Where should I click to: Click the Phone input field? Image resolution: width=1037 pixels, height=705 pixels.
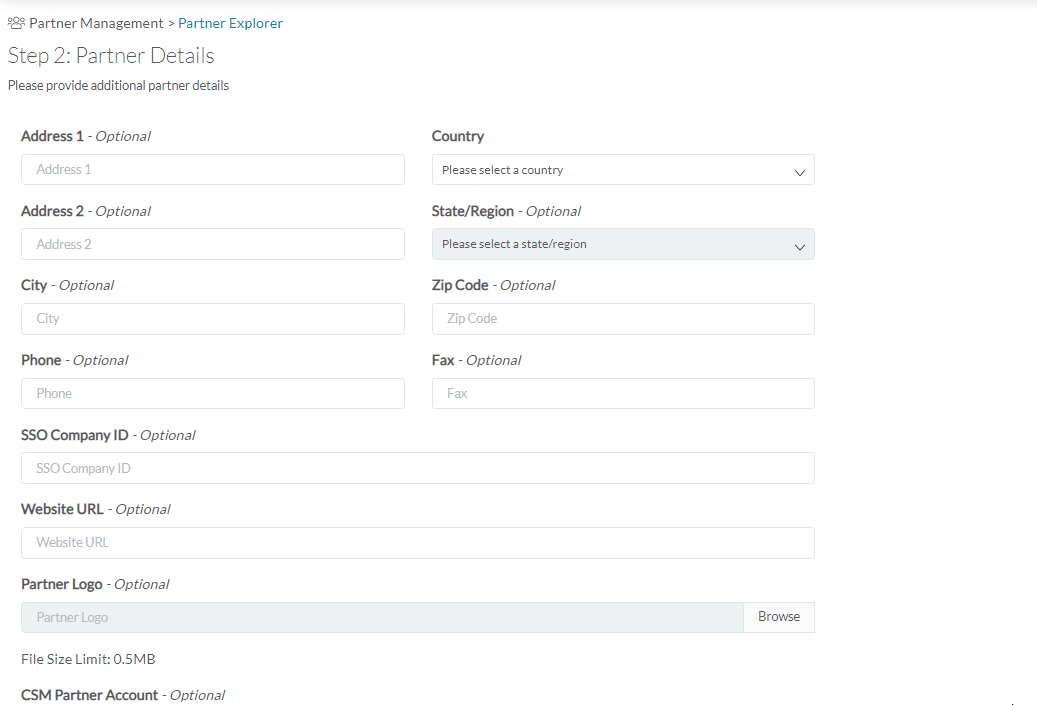point(212,393)
